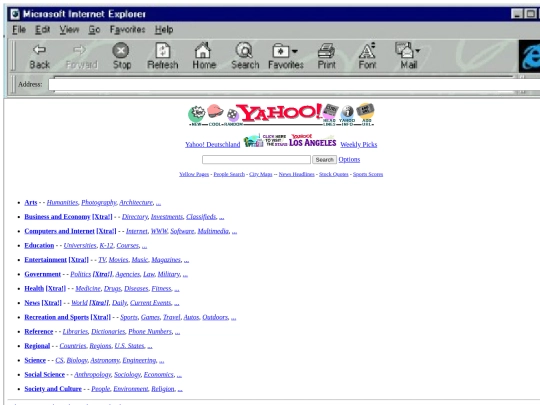
Task: Open the Social Science category link
Action: [x=44, y=375]
